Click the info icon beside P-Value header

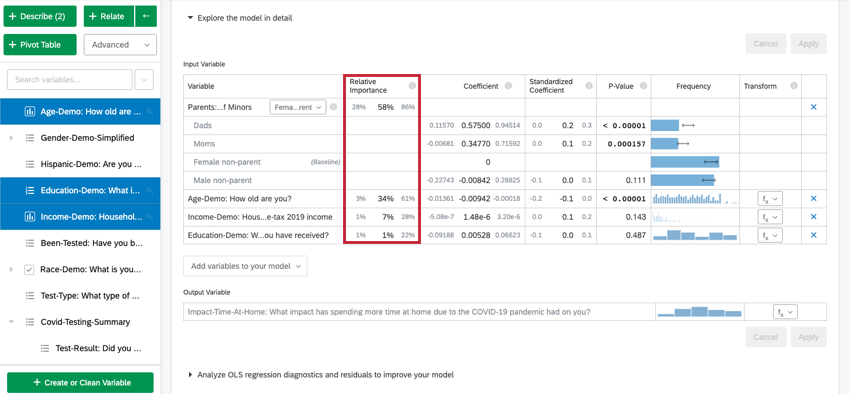643,86
